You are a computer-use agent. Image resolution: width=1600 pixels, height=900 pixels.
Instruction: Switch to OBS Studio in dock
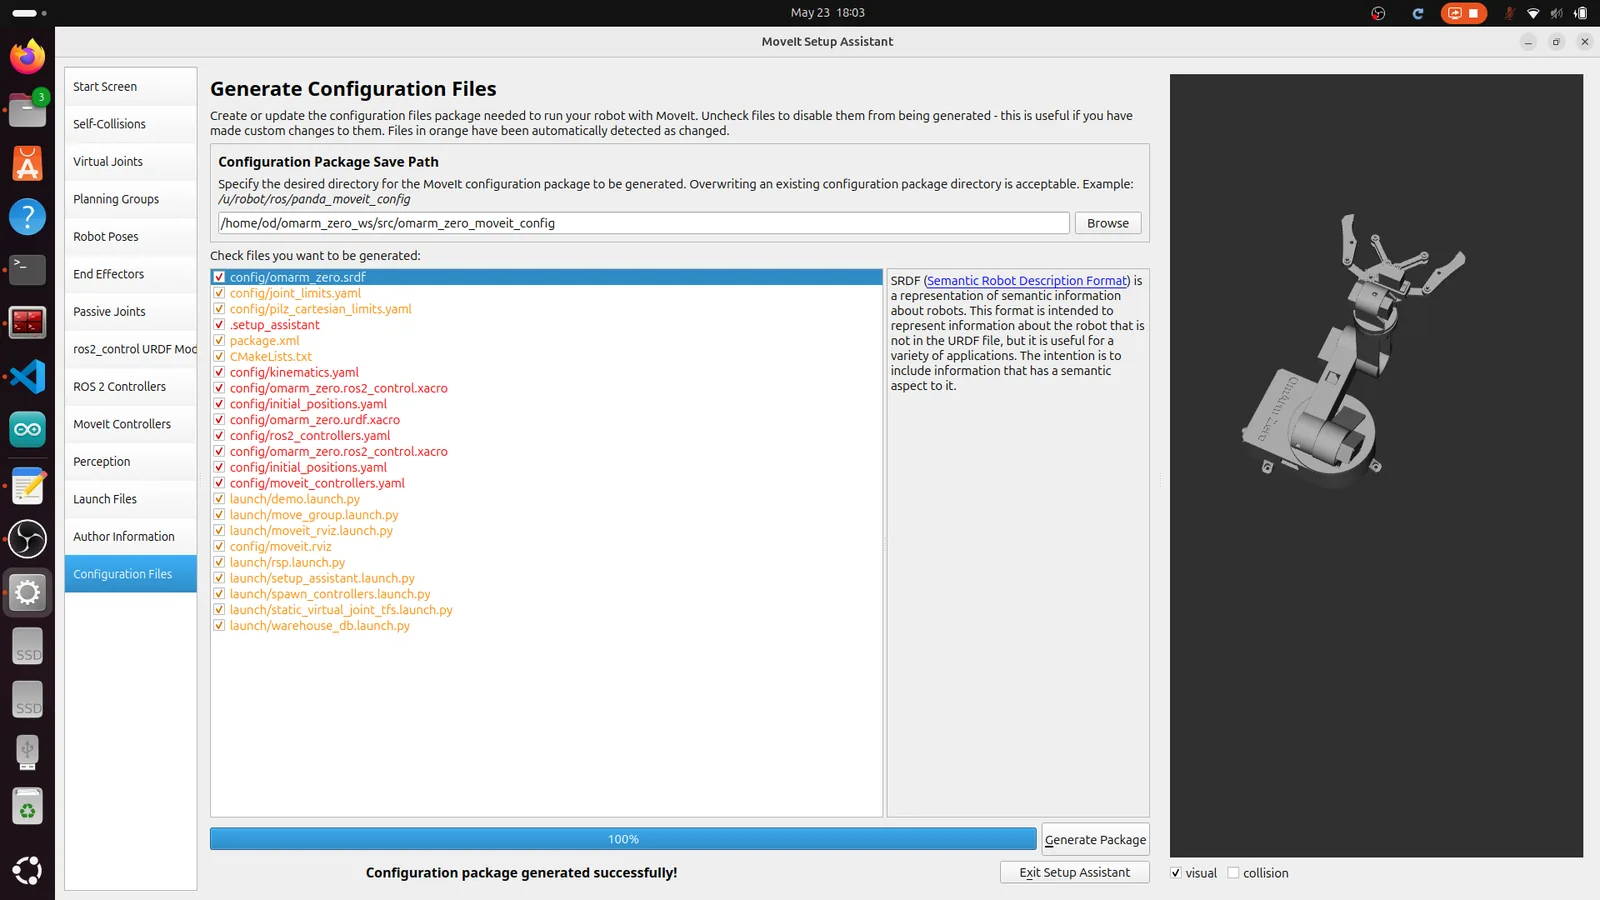point(27,539)
